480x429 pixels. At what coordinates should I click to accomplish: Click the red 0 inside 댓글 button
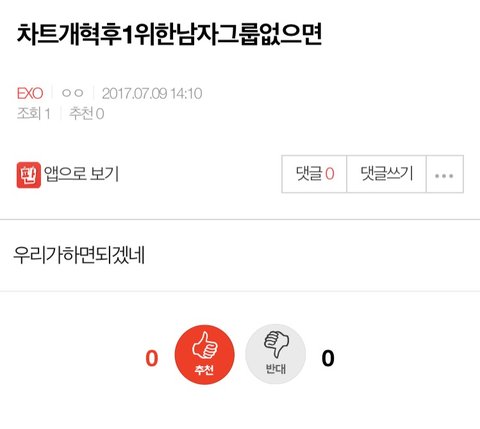click(x=330, y=174)
